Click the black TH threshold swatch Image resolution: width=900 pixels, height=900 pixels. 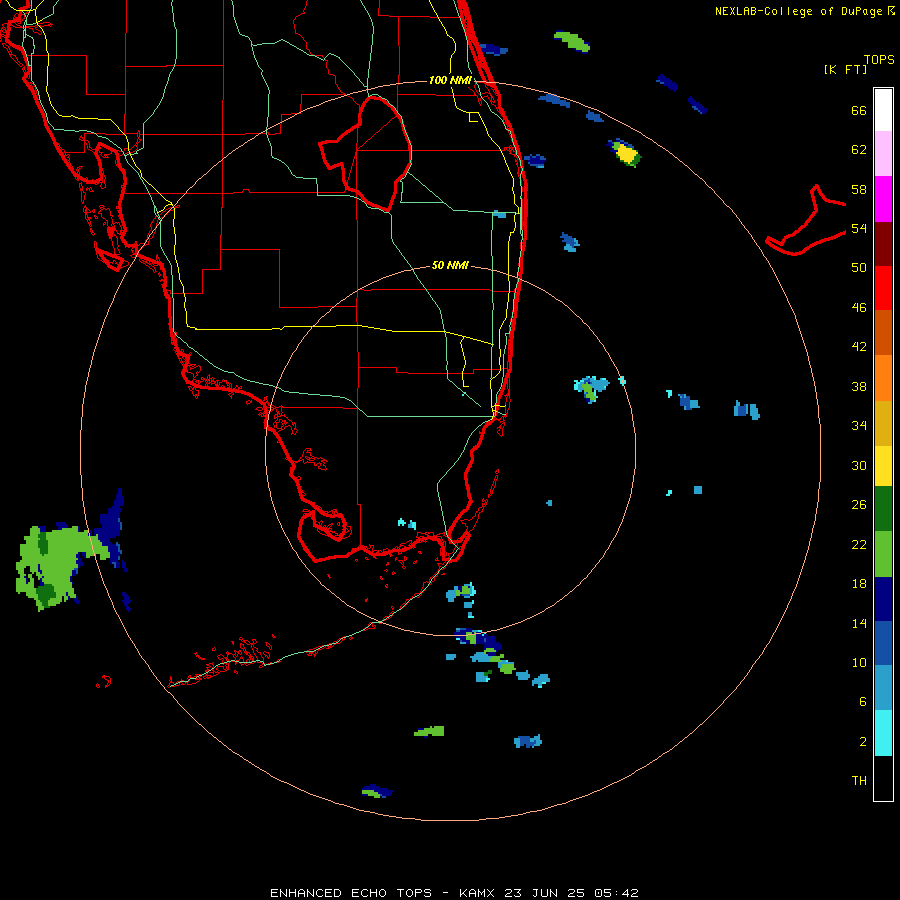(883, 778)
